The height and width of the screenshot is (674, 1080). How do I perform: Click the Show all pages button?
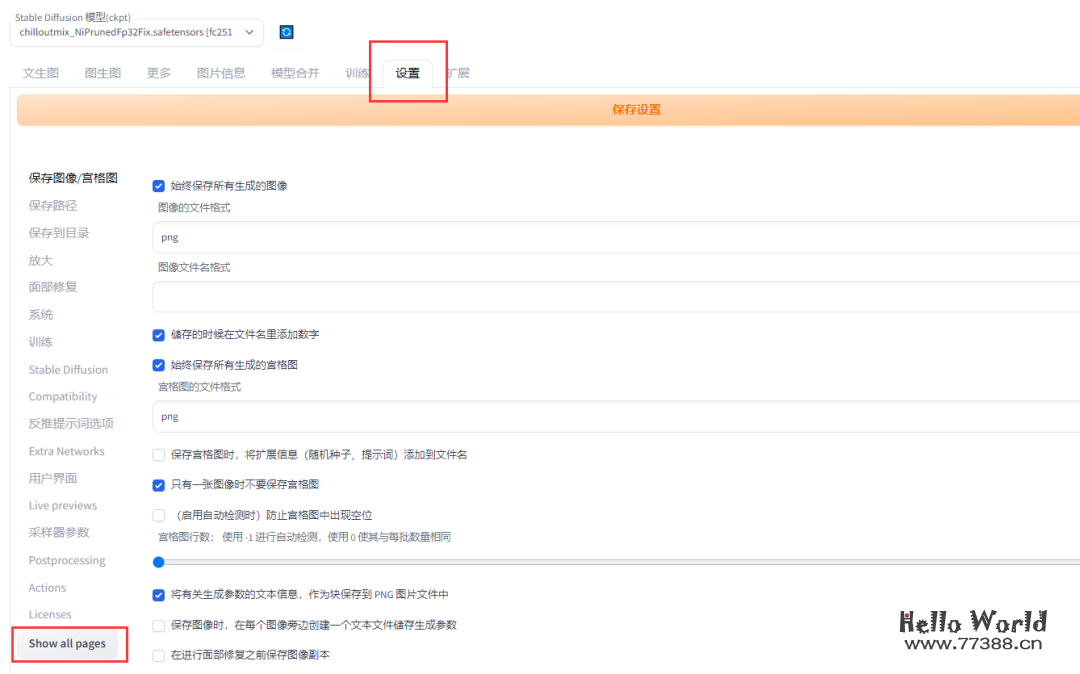68,644
